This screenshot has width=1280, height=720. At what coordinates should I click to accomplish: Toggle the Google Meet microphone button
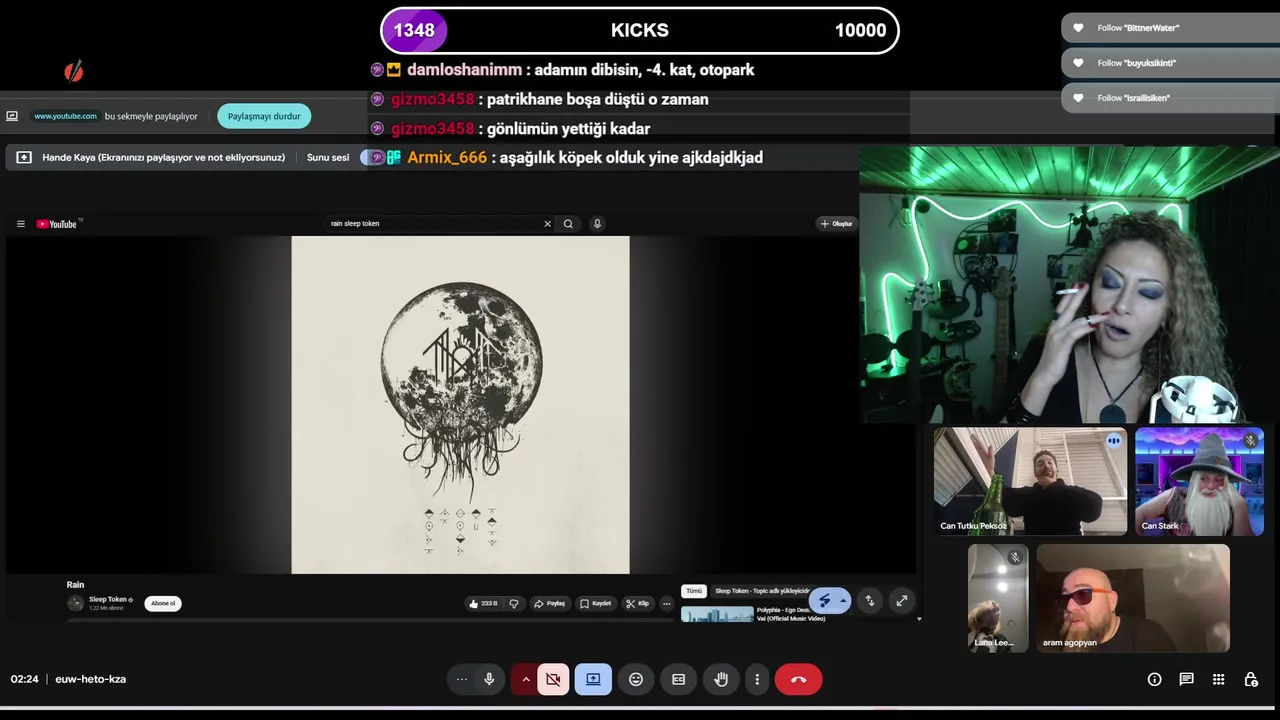tap(489, 679)
